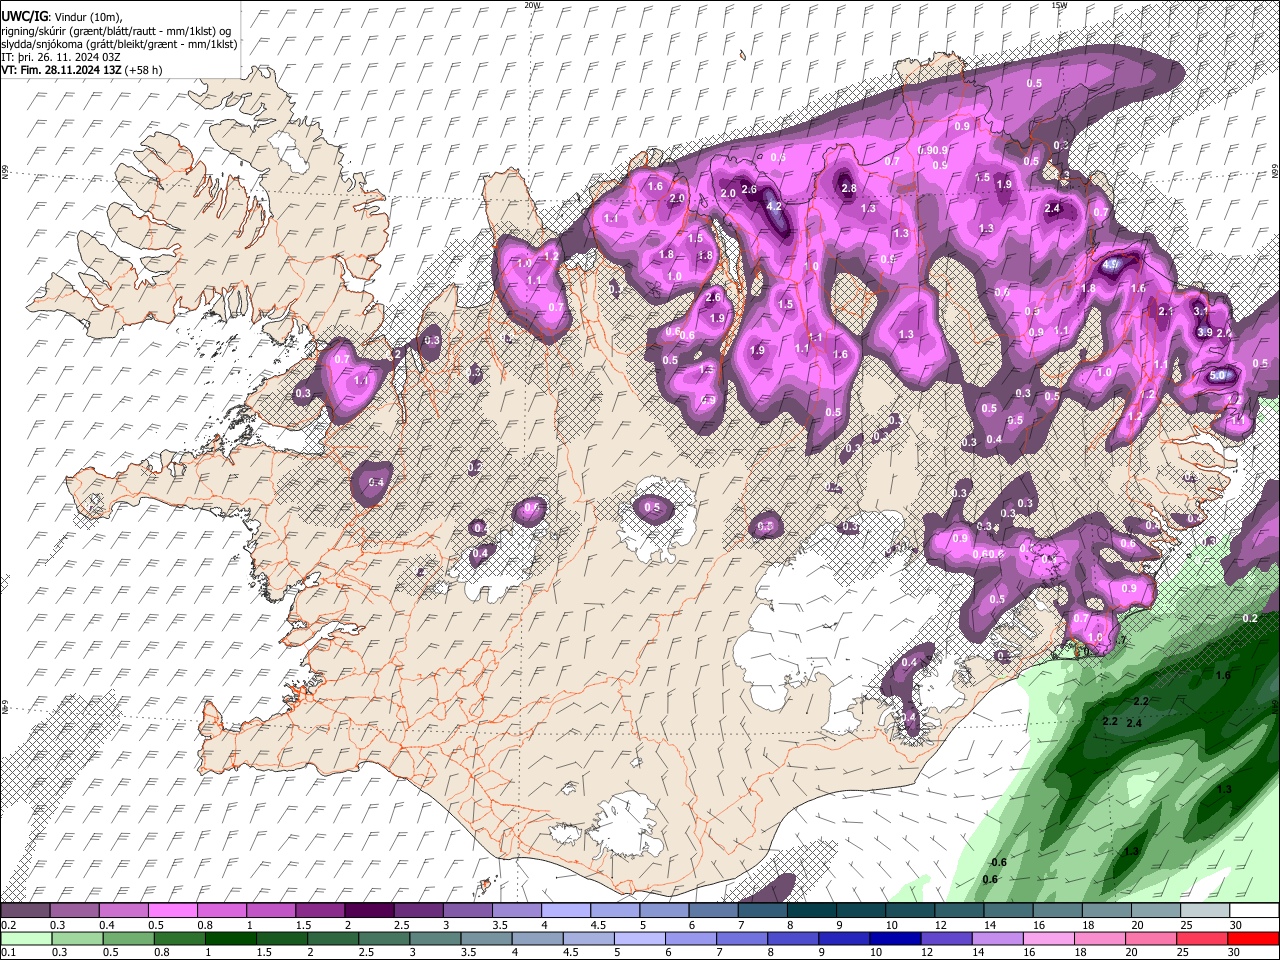Select the red final swatch of rain scale
The width and height of the screenshot is (1280, 960).
tap(1255, 939)
